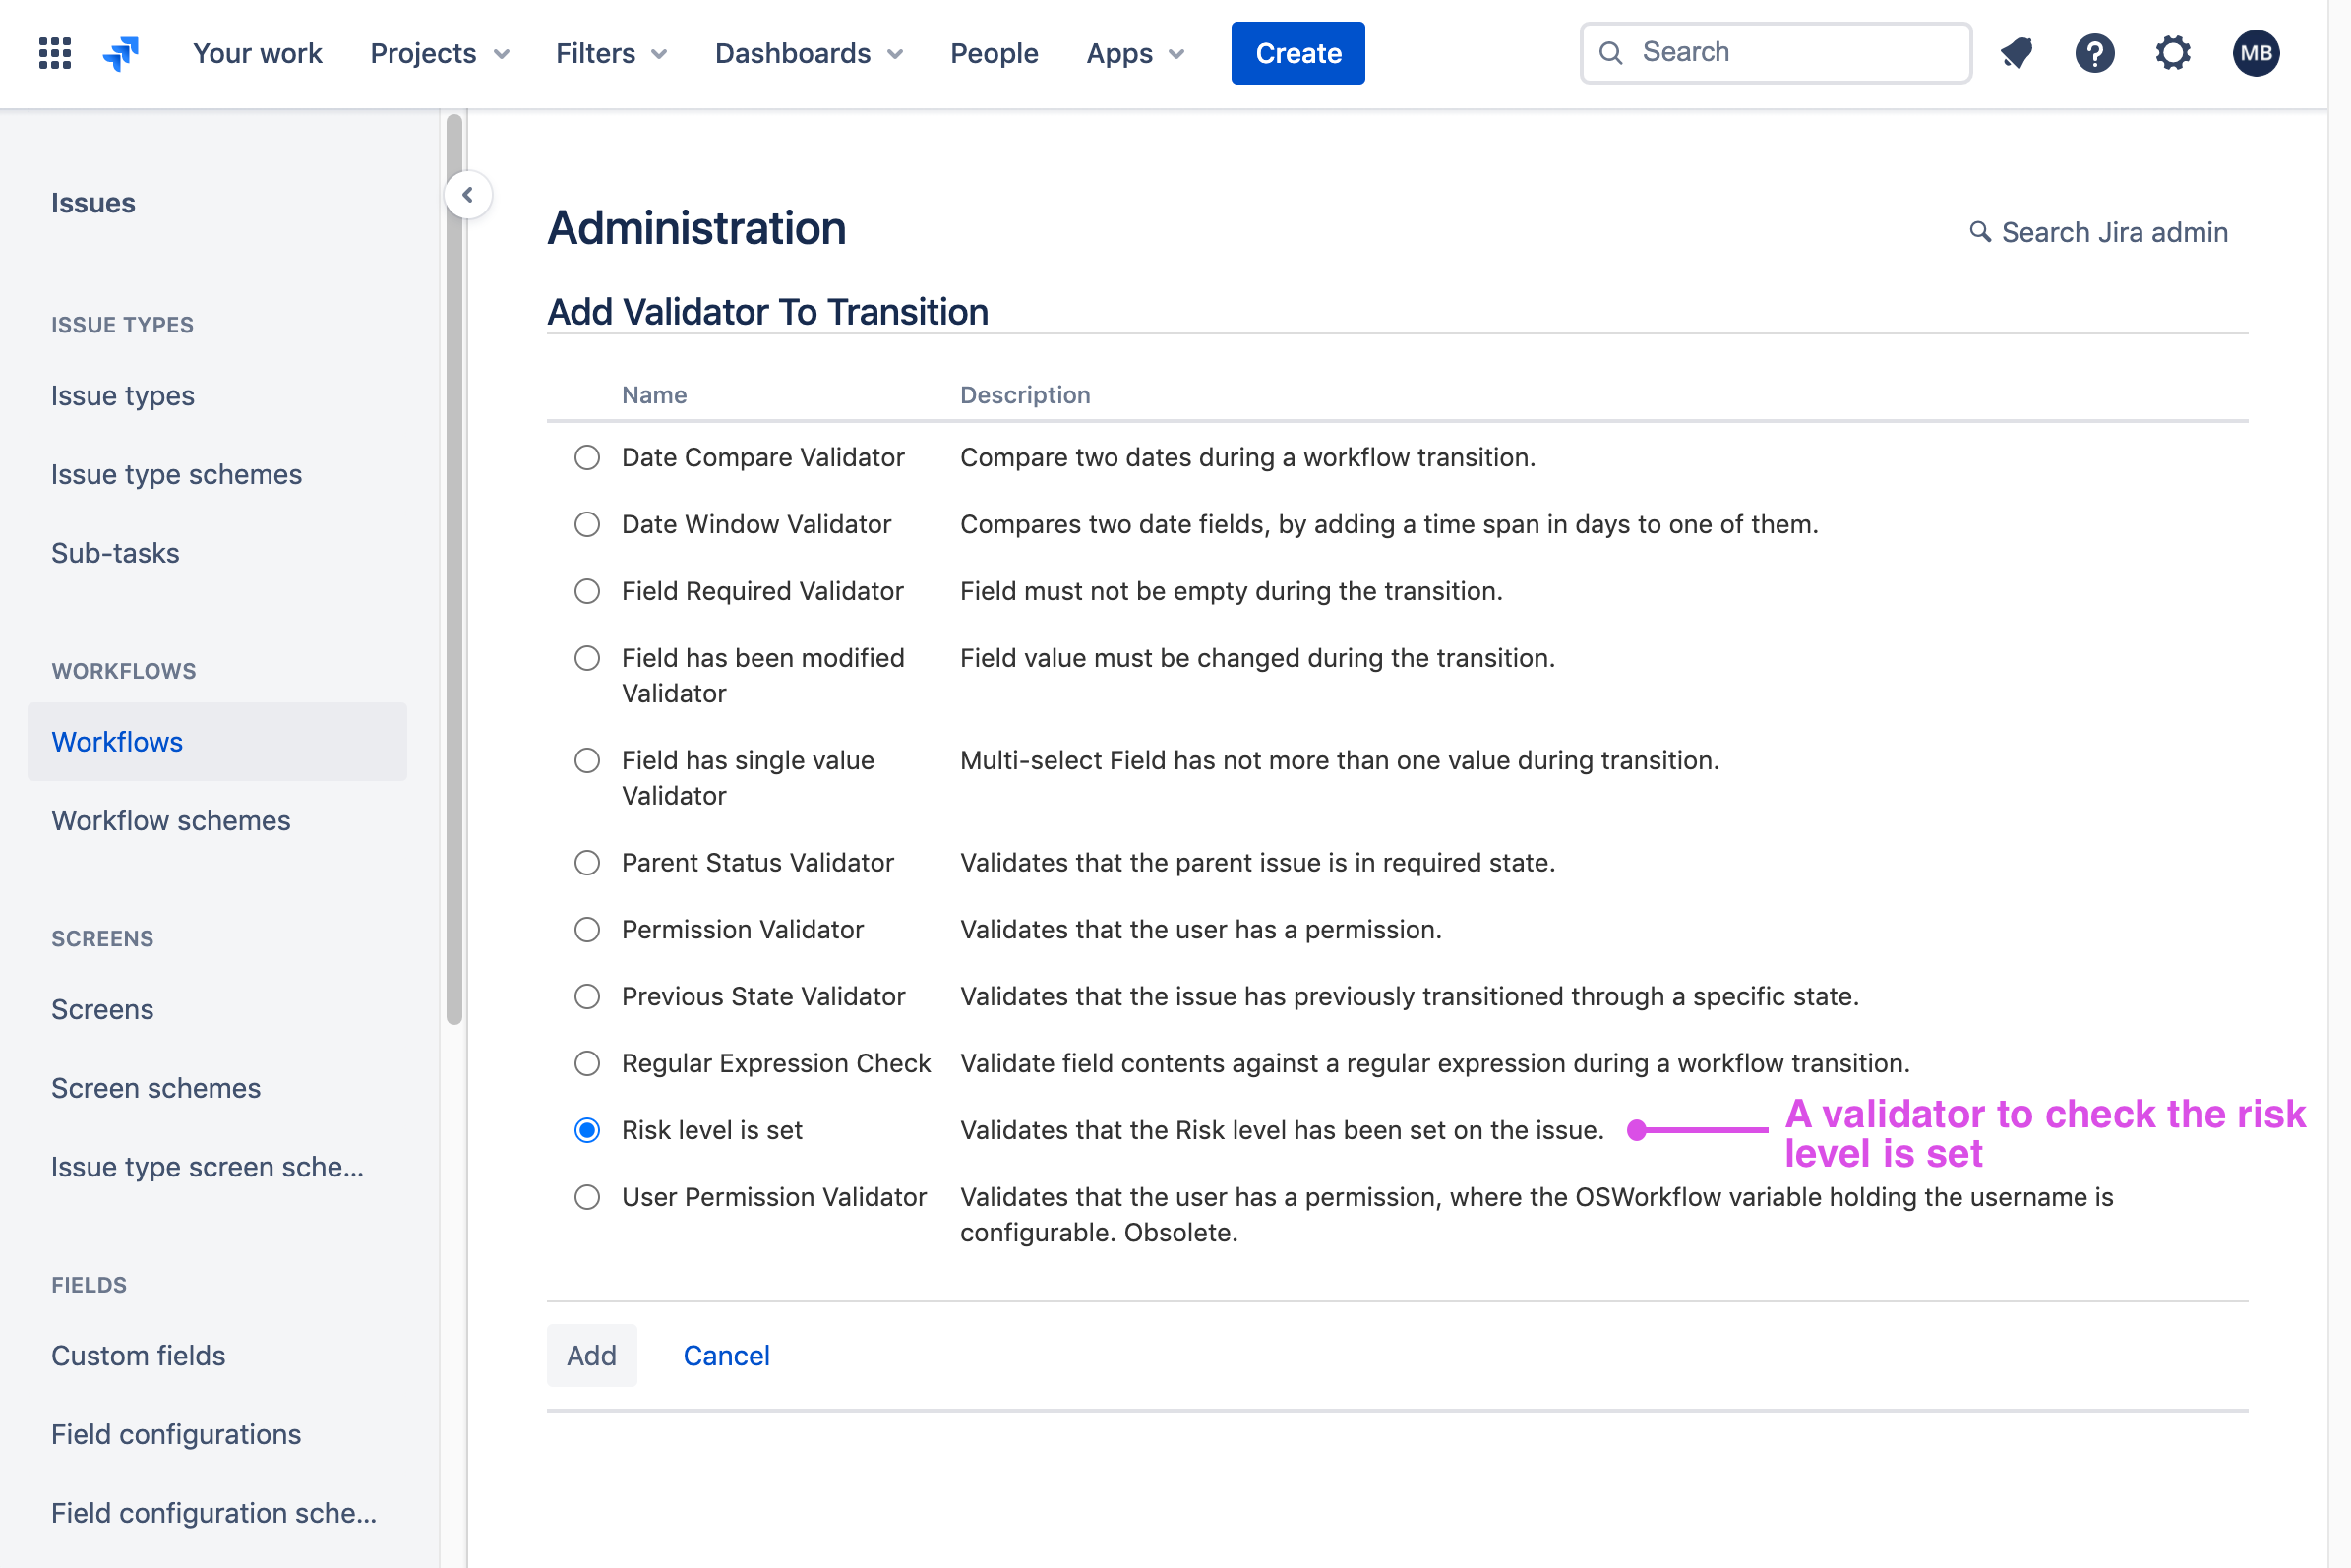Viewport: 2351px width, 1568px height.
Task: Select the Date Compare Validator radio button
Action: tap(587, 458)
